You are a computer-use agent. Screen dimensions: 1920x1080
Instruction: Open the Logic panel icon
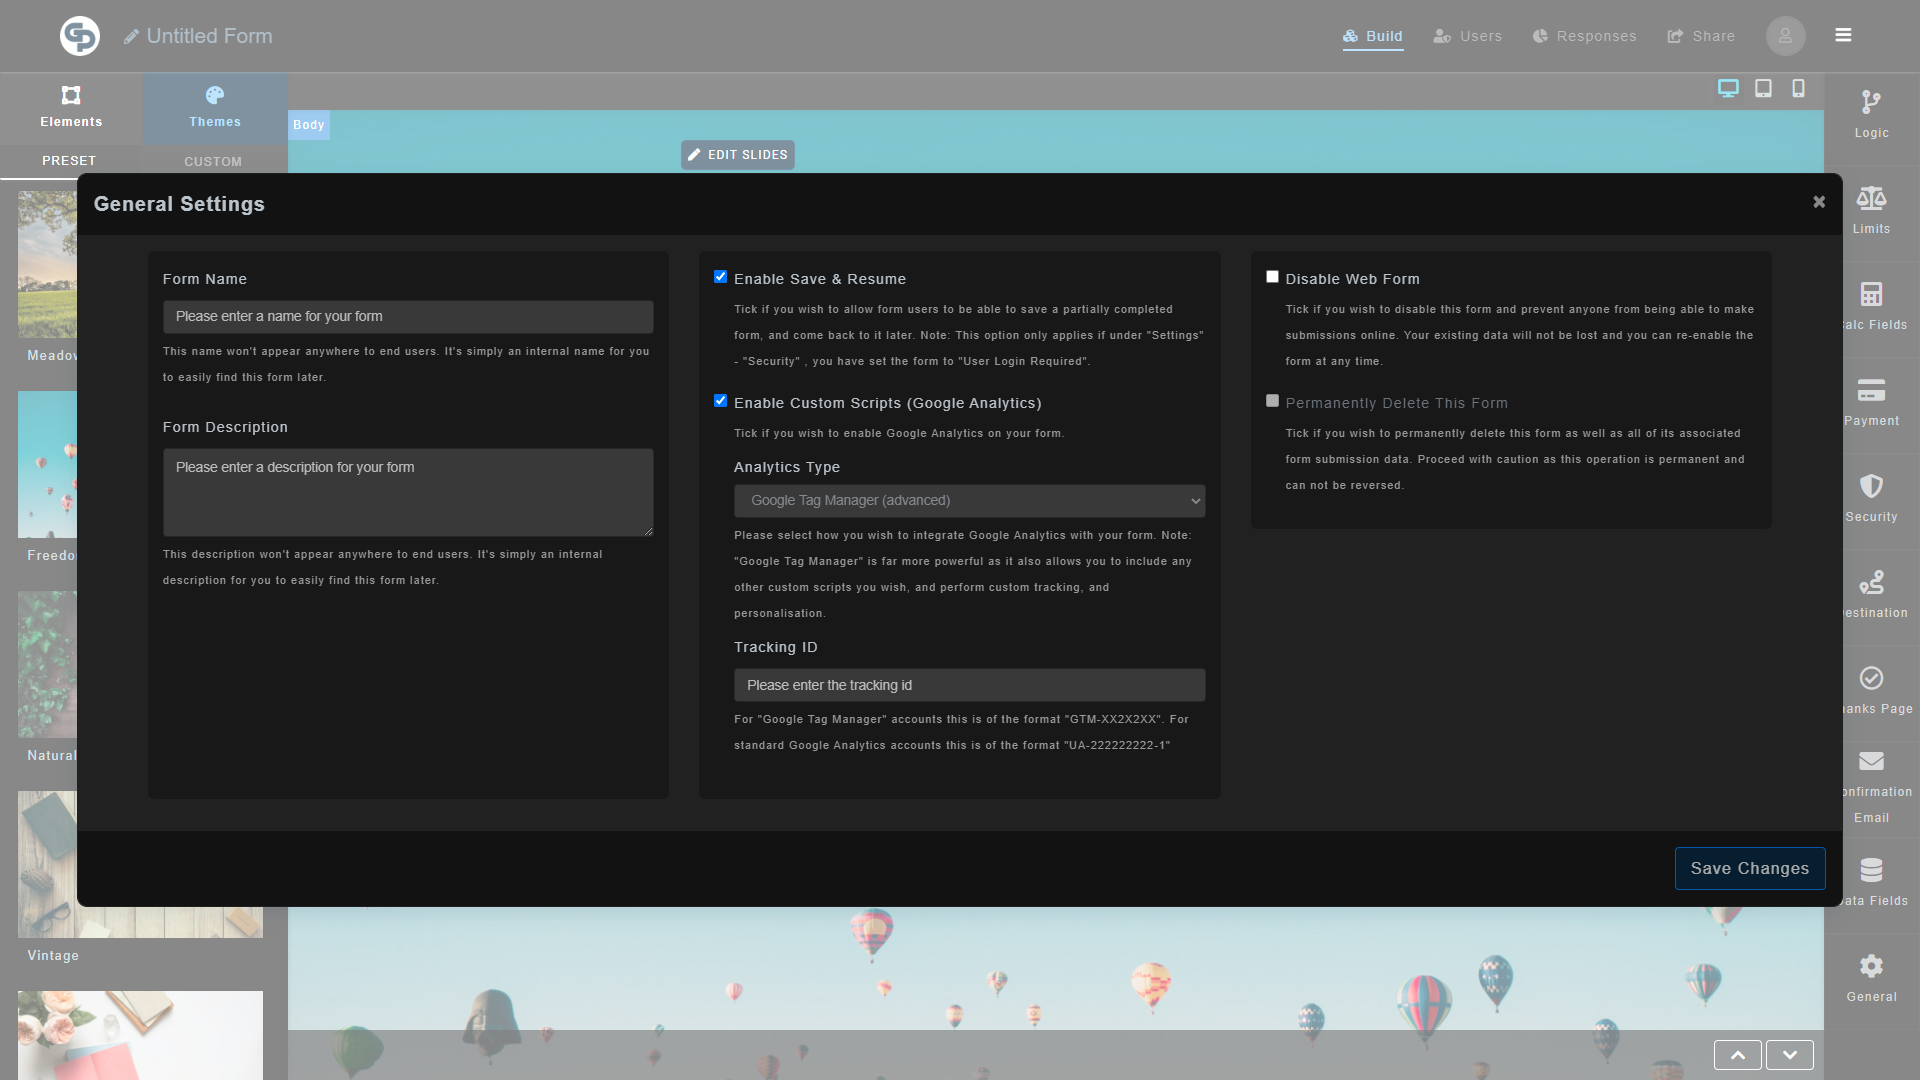(1871, 103)
